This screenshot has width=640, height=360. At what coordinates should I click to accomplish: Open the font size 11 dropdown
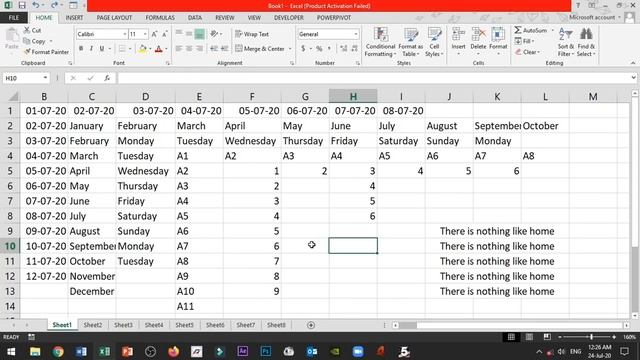point(145,34)
